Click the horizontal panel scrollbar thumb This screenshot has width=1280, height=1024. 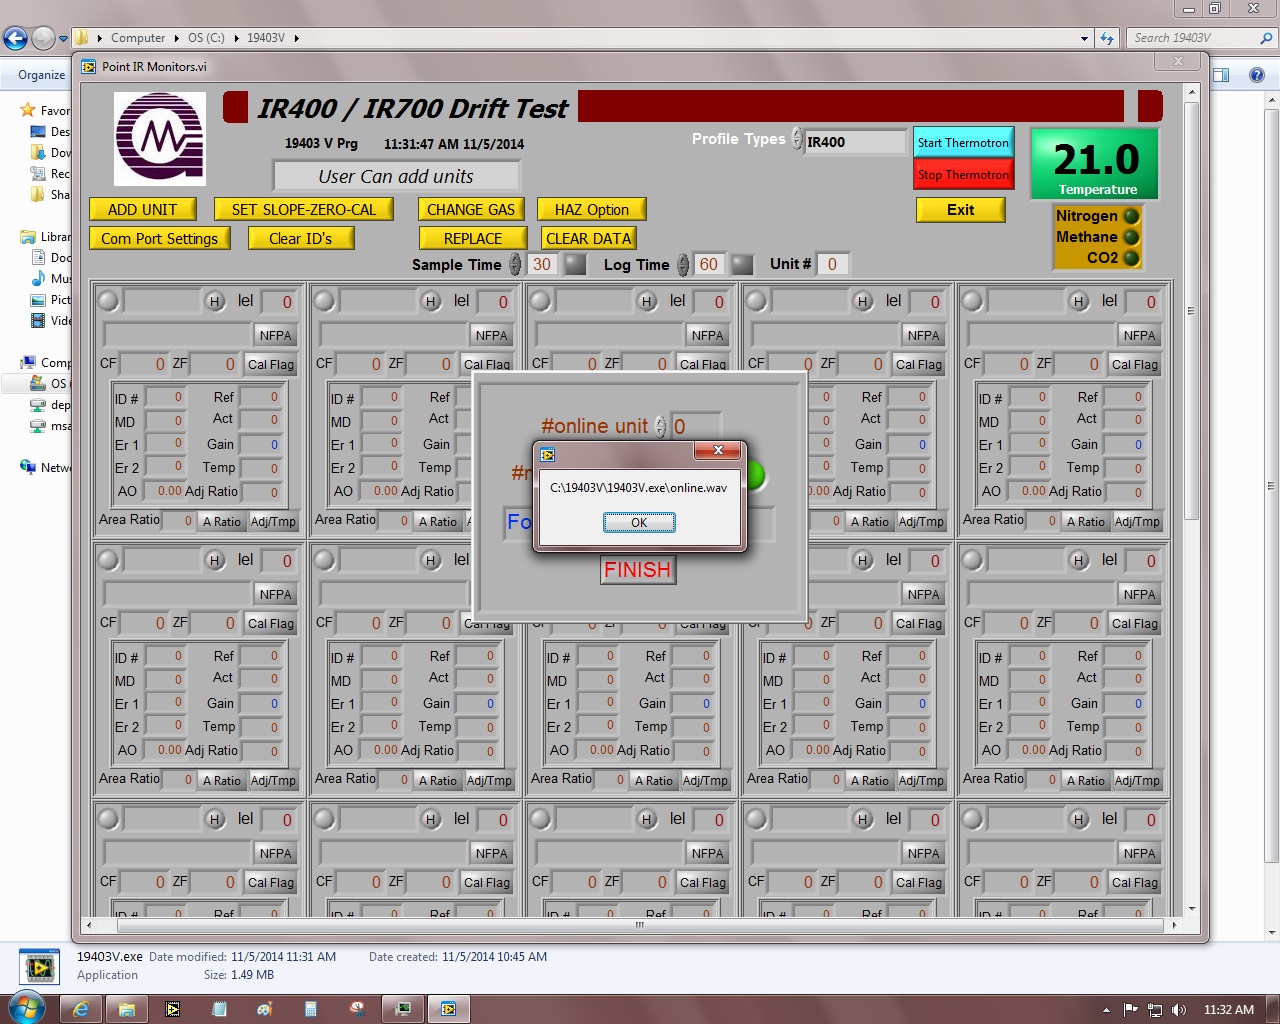click(x=638, y=925)
